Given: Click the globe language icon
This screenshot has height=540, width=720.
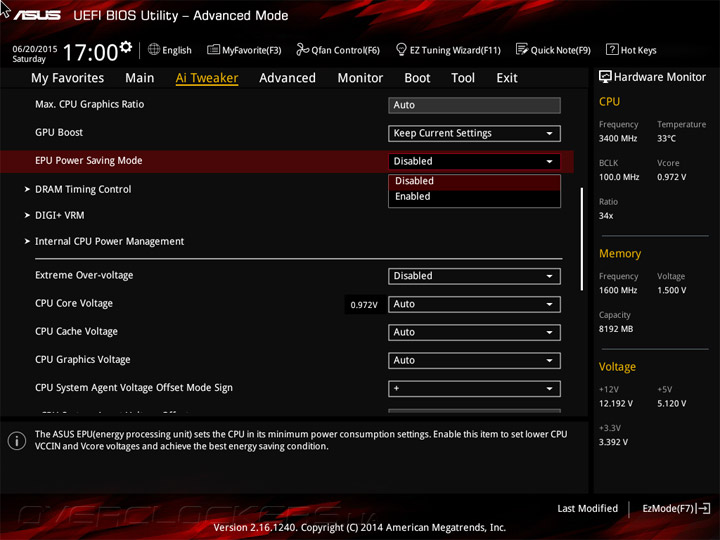Looking at the screenshot, I should pos(154,49).
